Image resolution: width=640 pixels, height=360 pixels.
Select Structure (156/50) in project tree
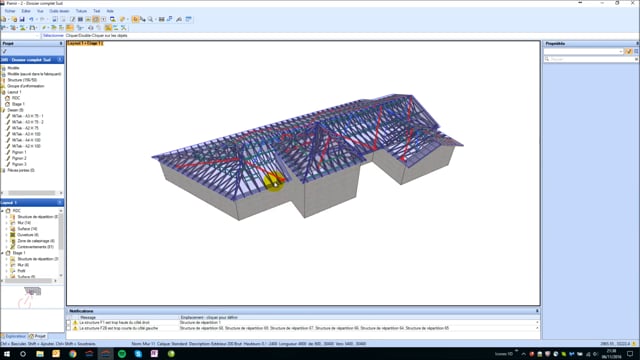pyautogui.click(x=22, y=80)
